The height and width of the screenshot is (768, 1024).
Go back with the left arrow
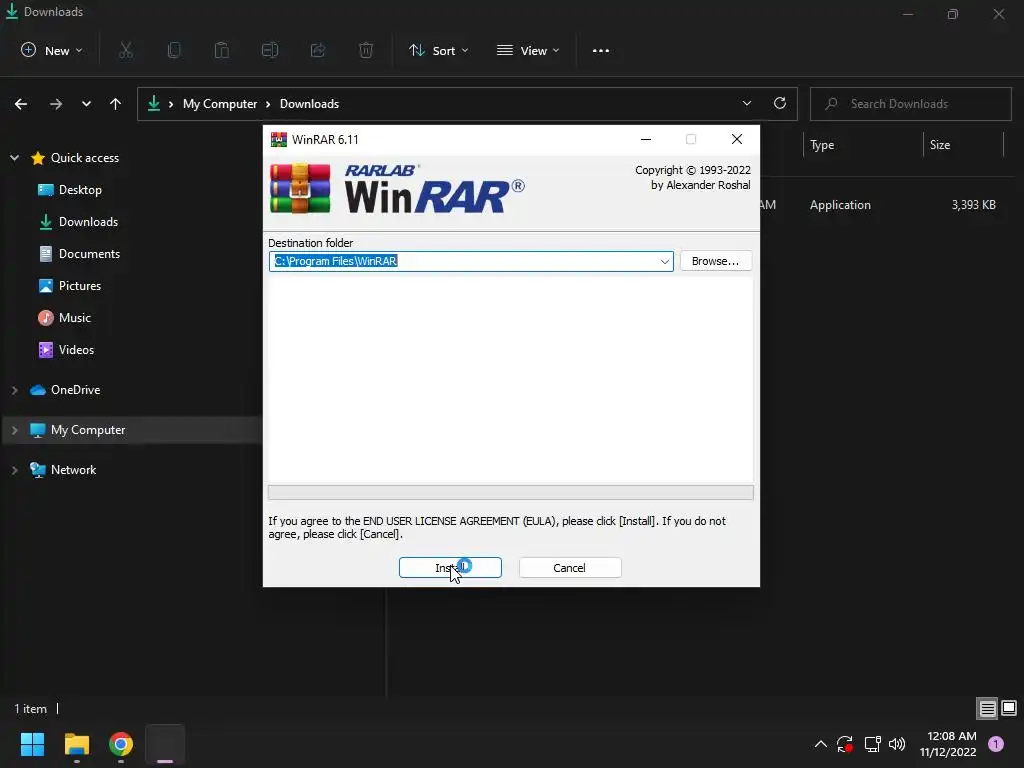tap(21, 104)
